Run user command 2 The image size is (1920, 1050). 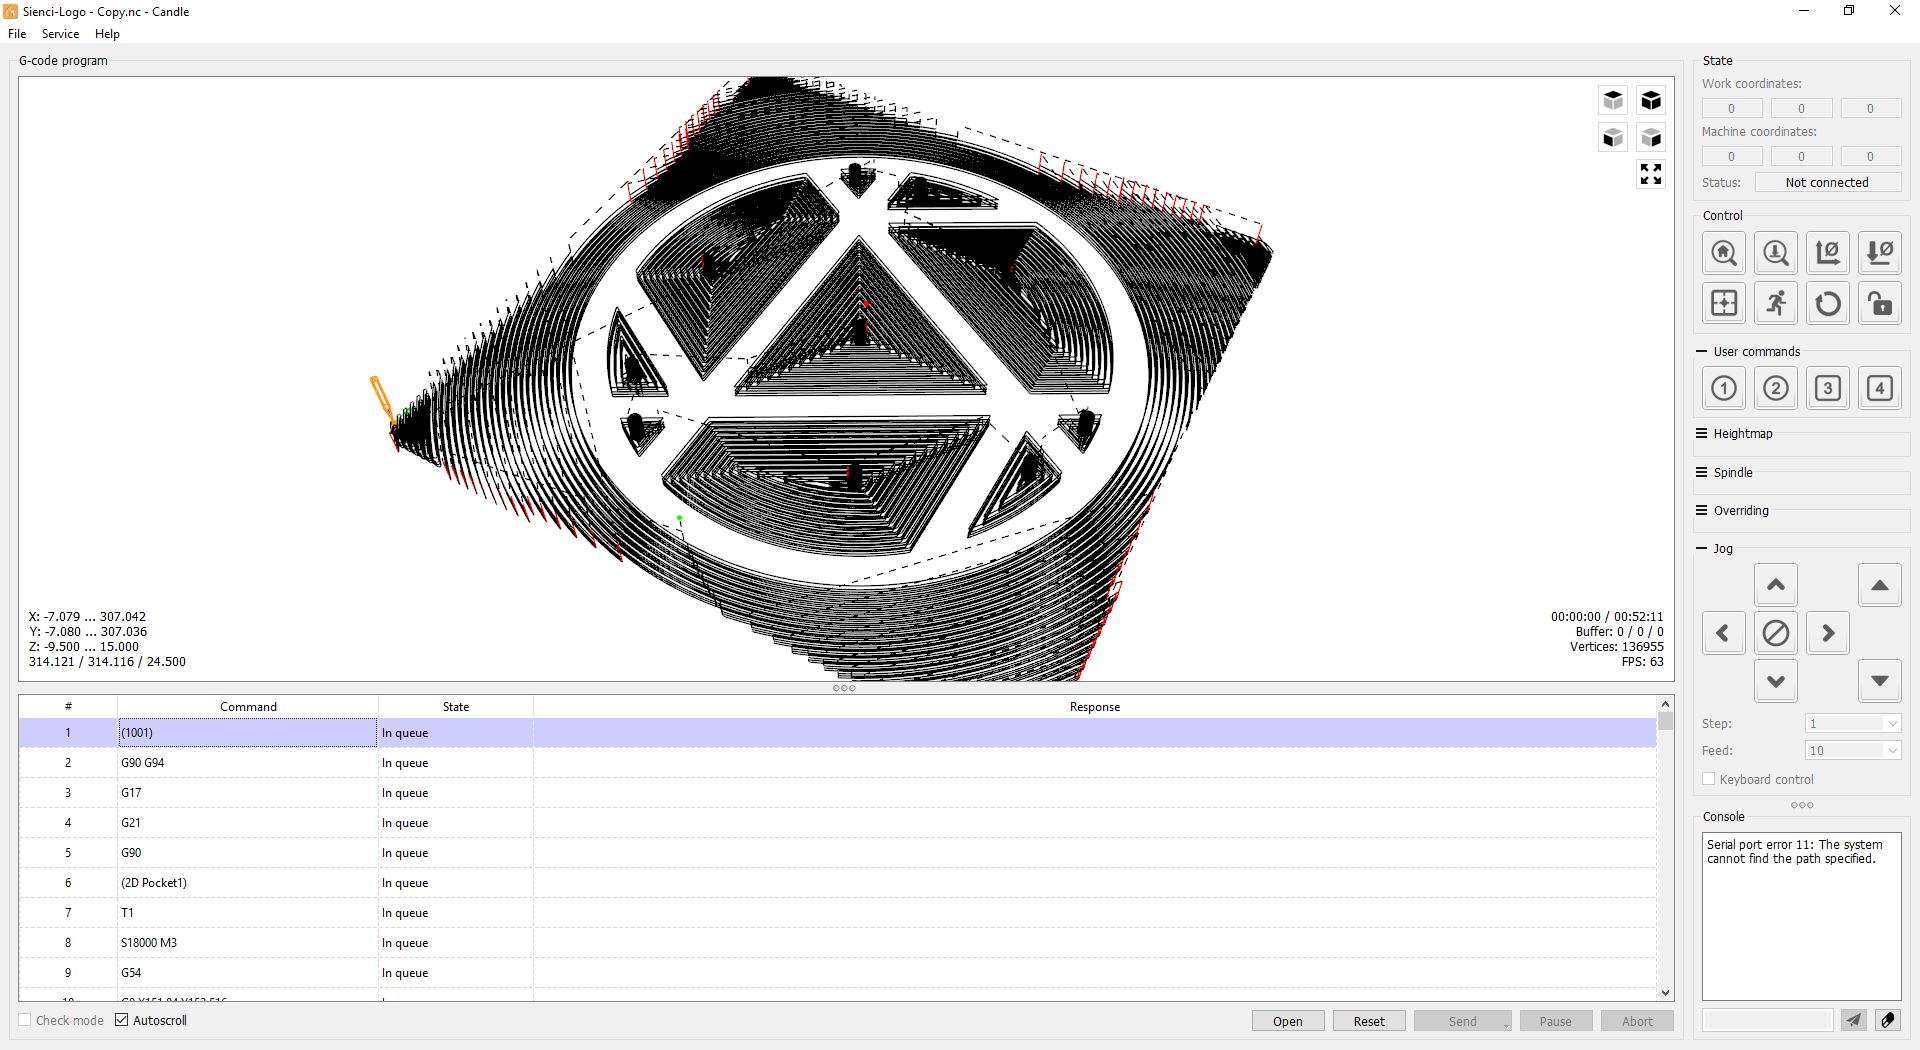point(1776,388)
